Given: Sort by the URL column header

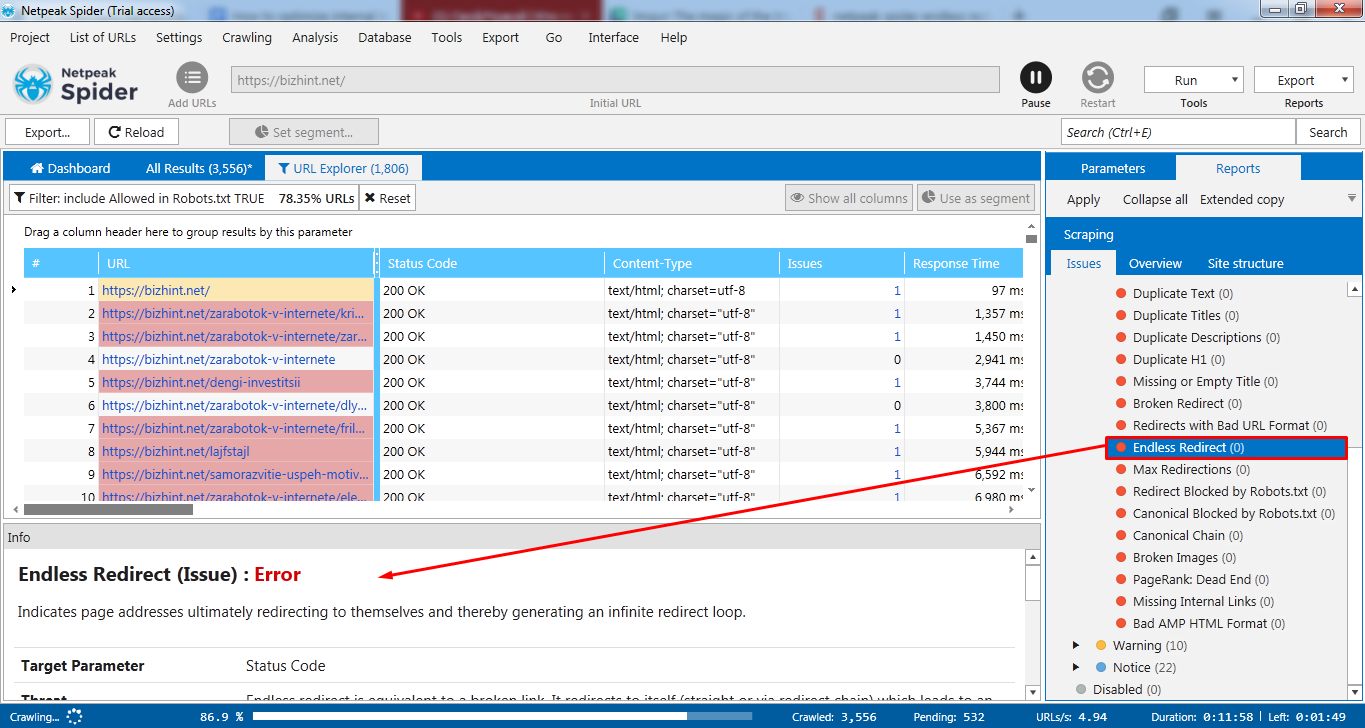Looking at the screenshot, I should point(237,263).
